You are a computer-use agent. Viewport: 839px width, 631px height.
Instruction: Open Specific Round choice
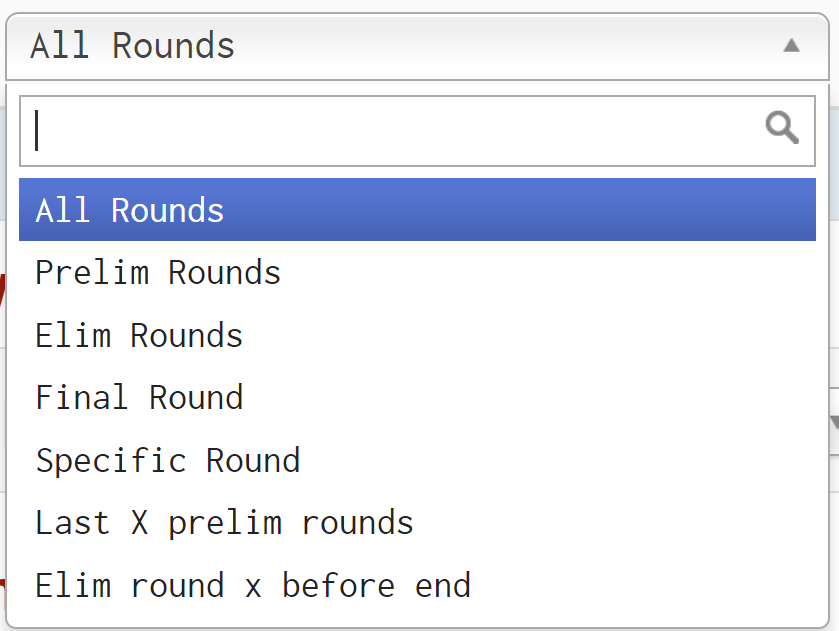[168, 461]
